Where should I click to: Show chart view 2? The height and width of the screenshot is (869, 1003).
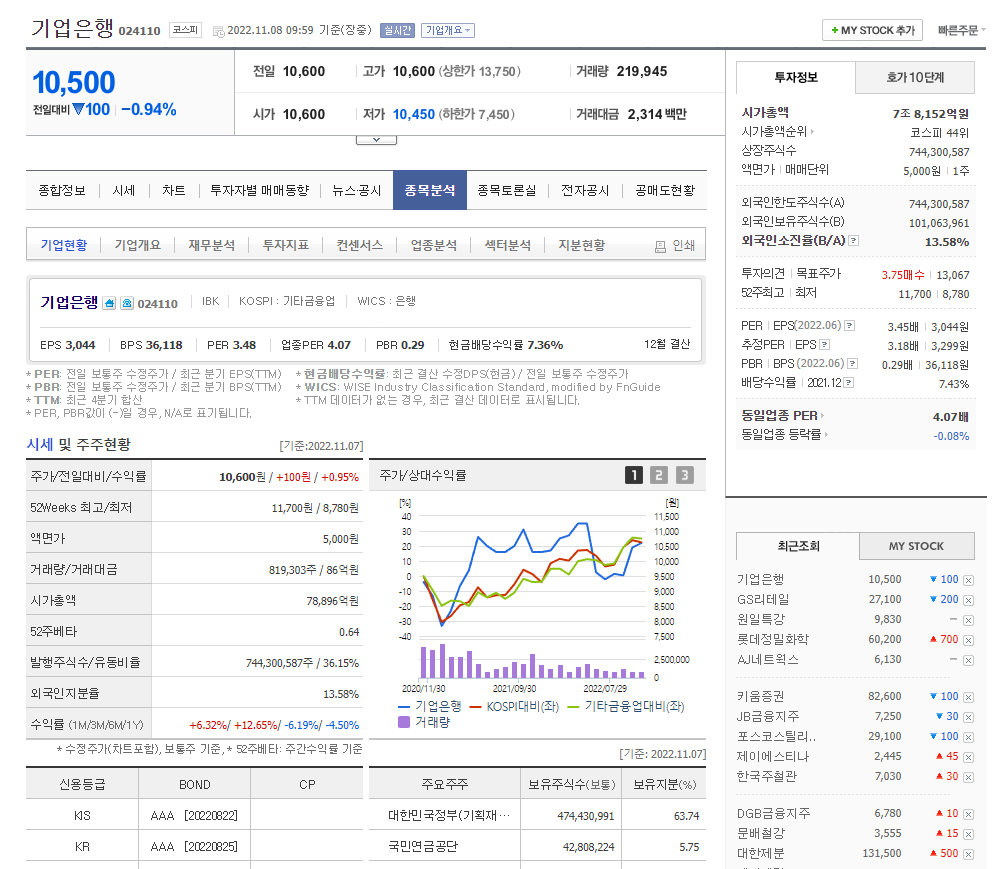point(659,475)
